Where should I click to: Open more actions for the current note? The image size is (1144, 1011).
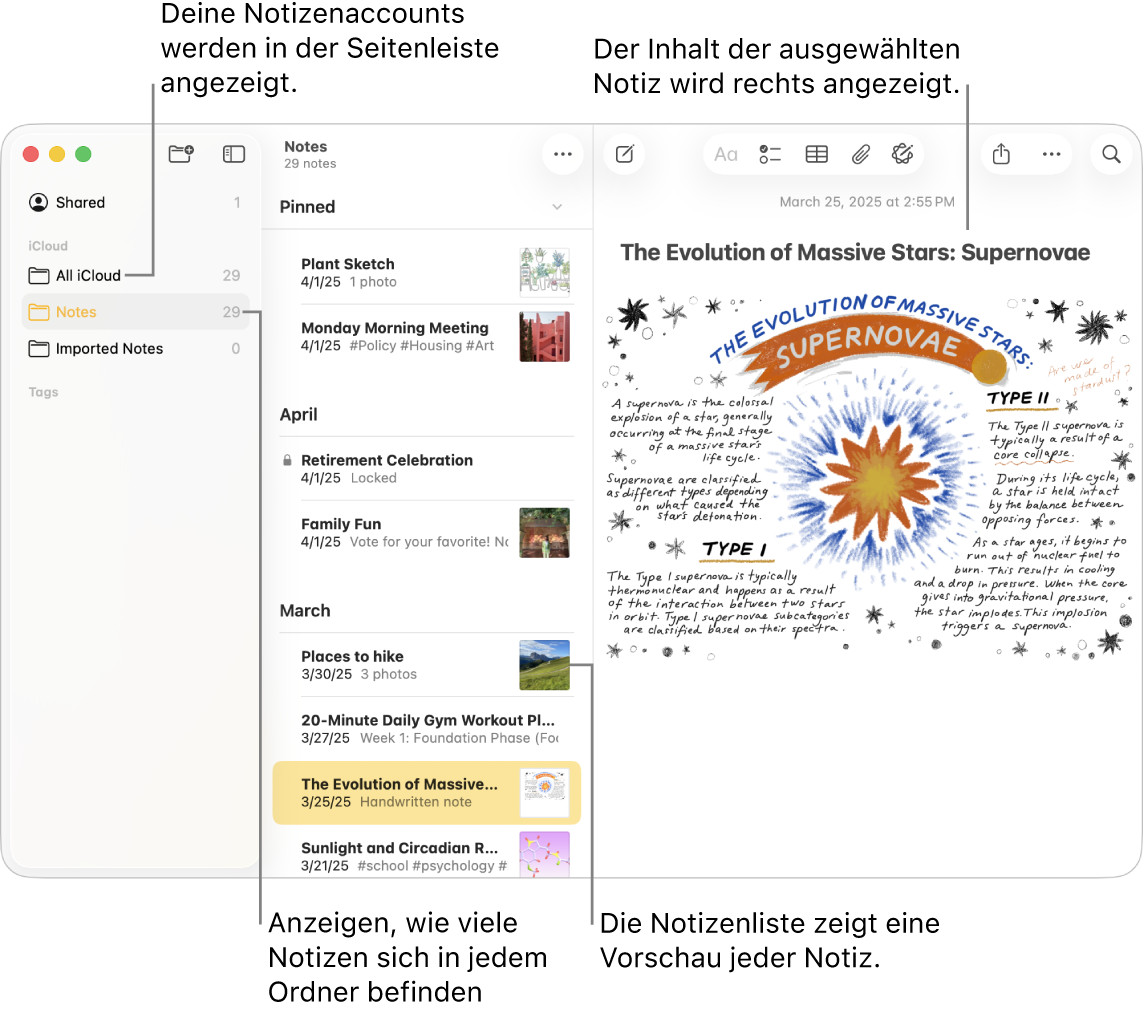pos(1052,154)
